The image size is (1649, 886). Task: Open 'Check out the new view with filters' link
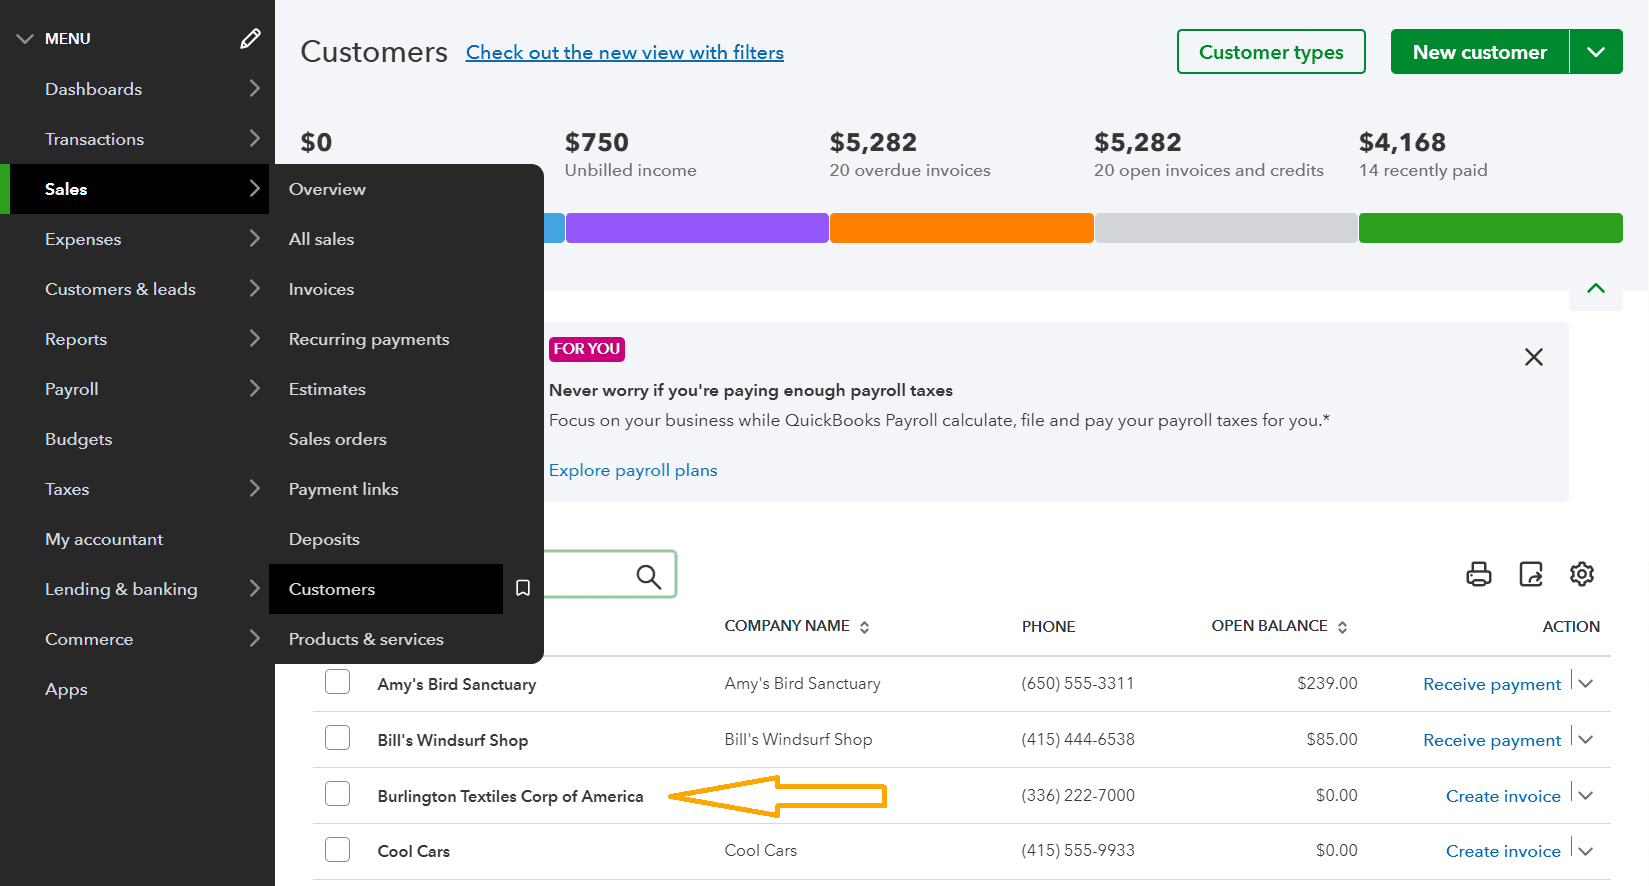pyautogui.click(x=625, y=52)
